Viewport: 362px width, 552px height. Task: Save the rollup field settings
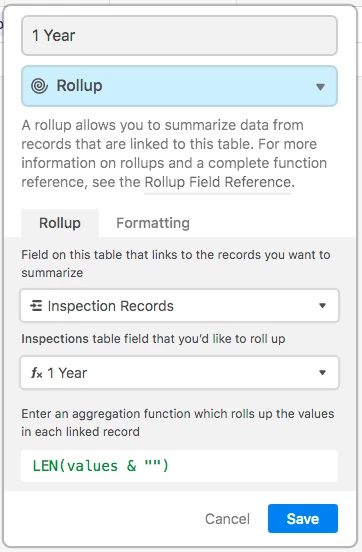(x=302, y=519)
